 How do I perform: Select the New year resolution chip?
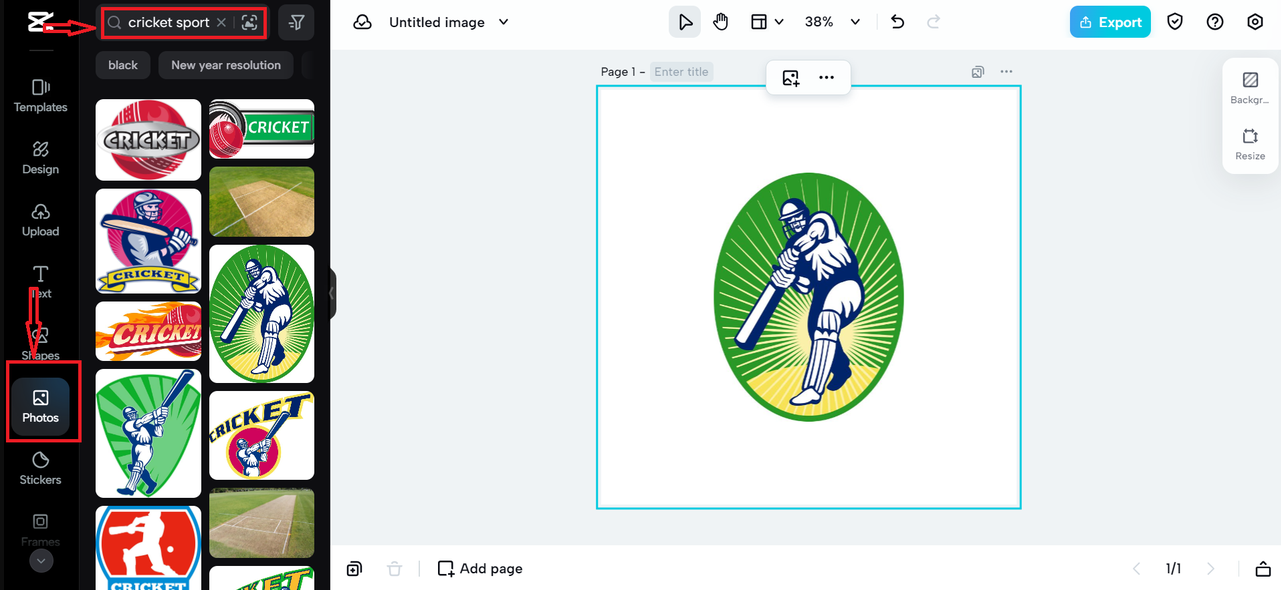(x=226, y=65)
